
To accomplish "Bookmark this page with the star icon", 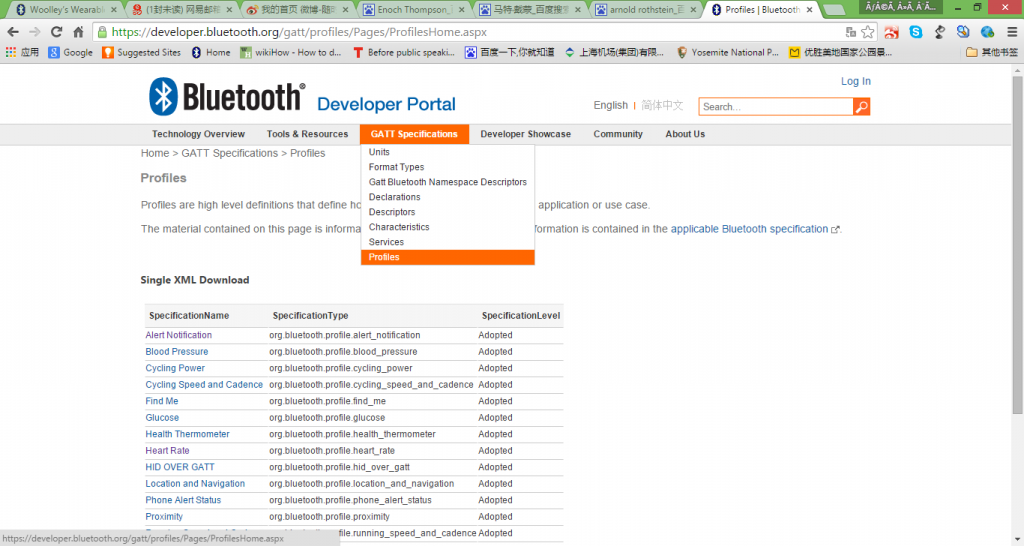I will pyautogui.click(x=868, y=32).
